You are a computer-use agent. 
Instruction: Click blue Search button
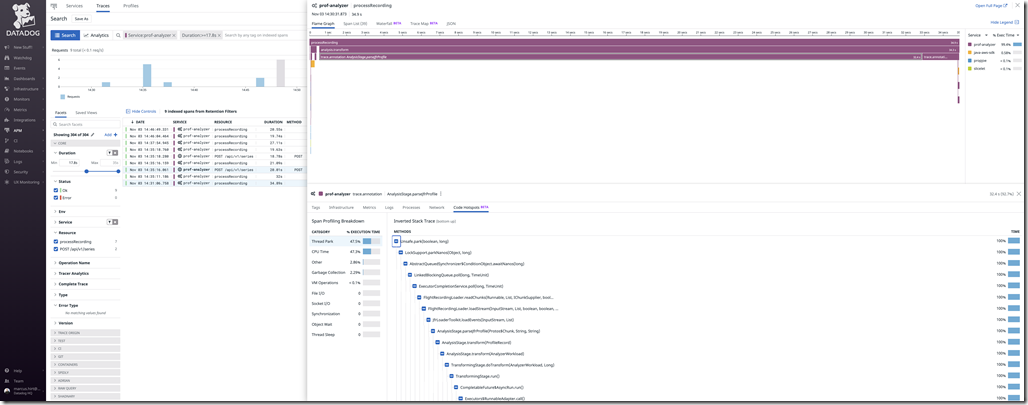pos(65,35)
